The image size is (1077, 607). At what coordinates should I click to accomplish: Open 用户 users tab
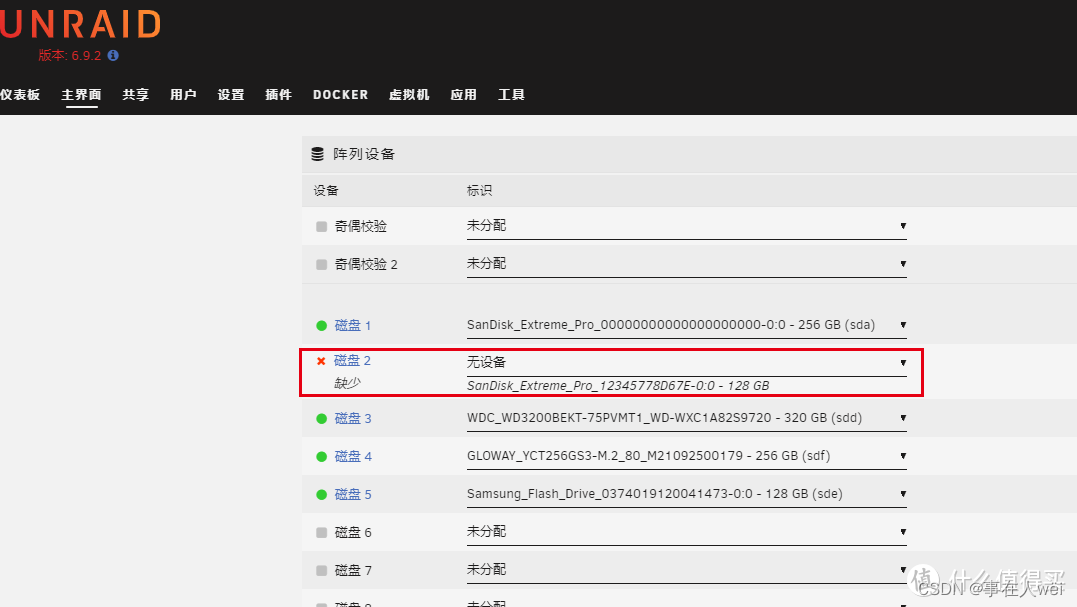click(183, 95)
